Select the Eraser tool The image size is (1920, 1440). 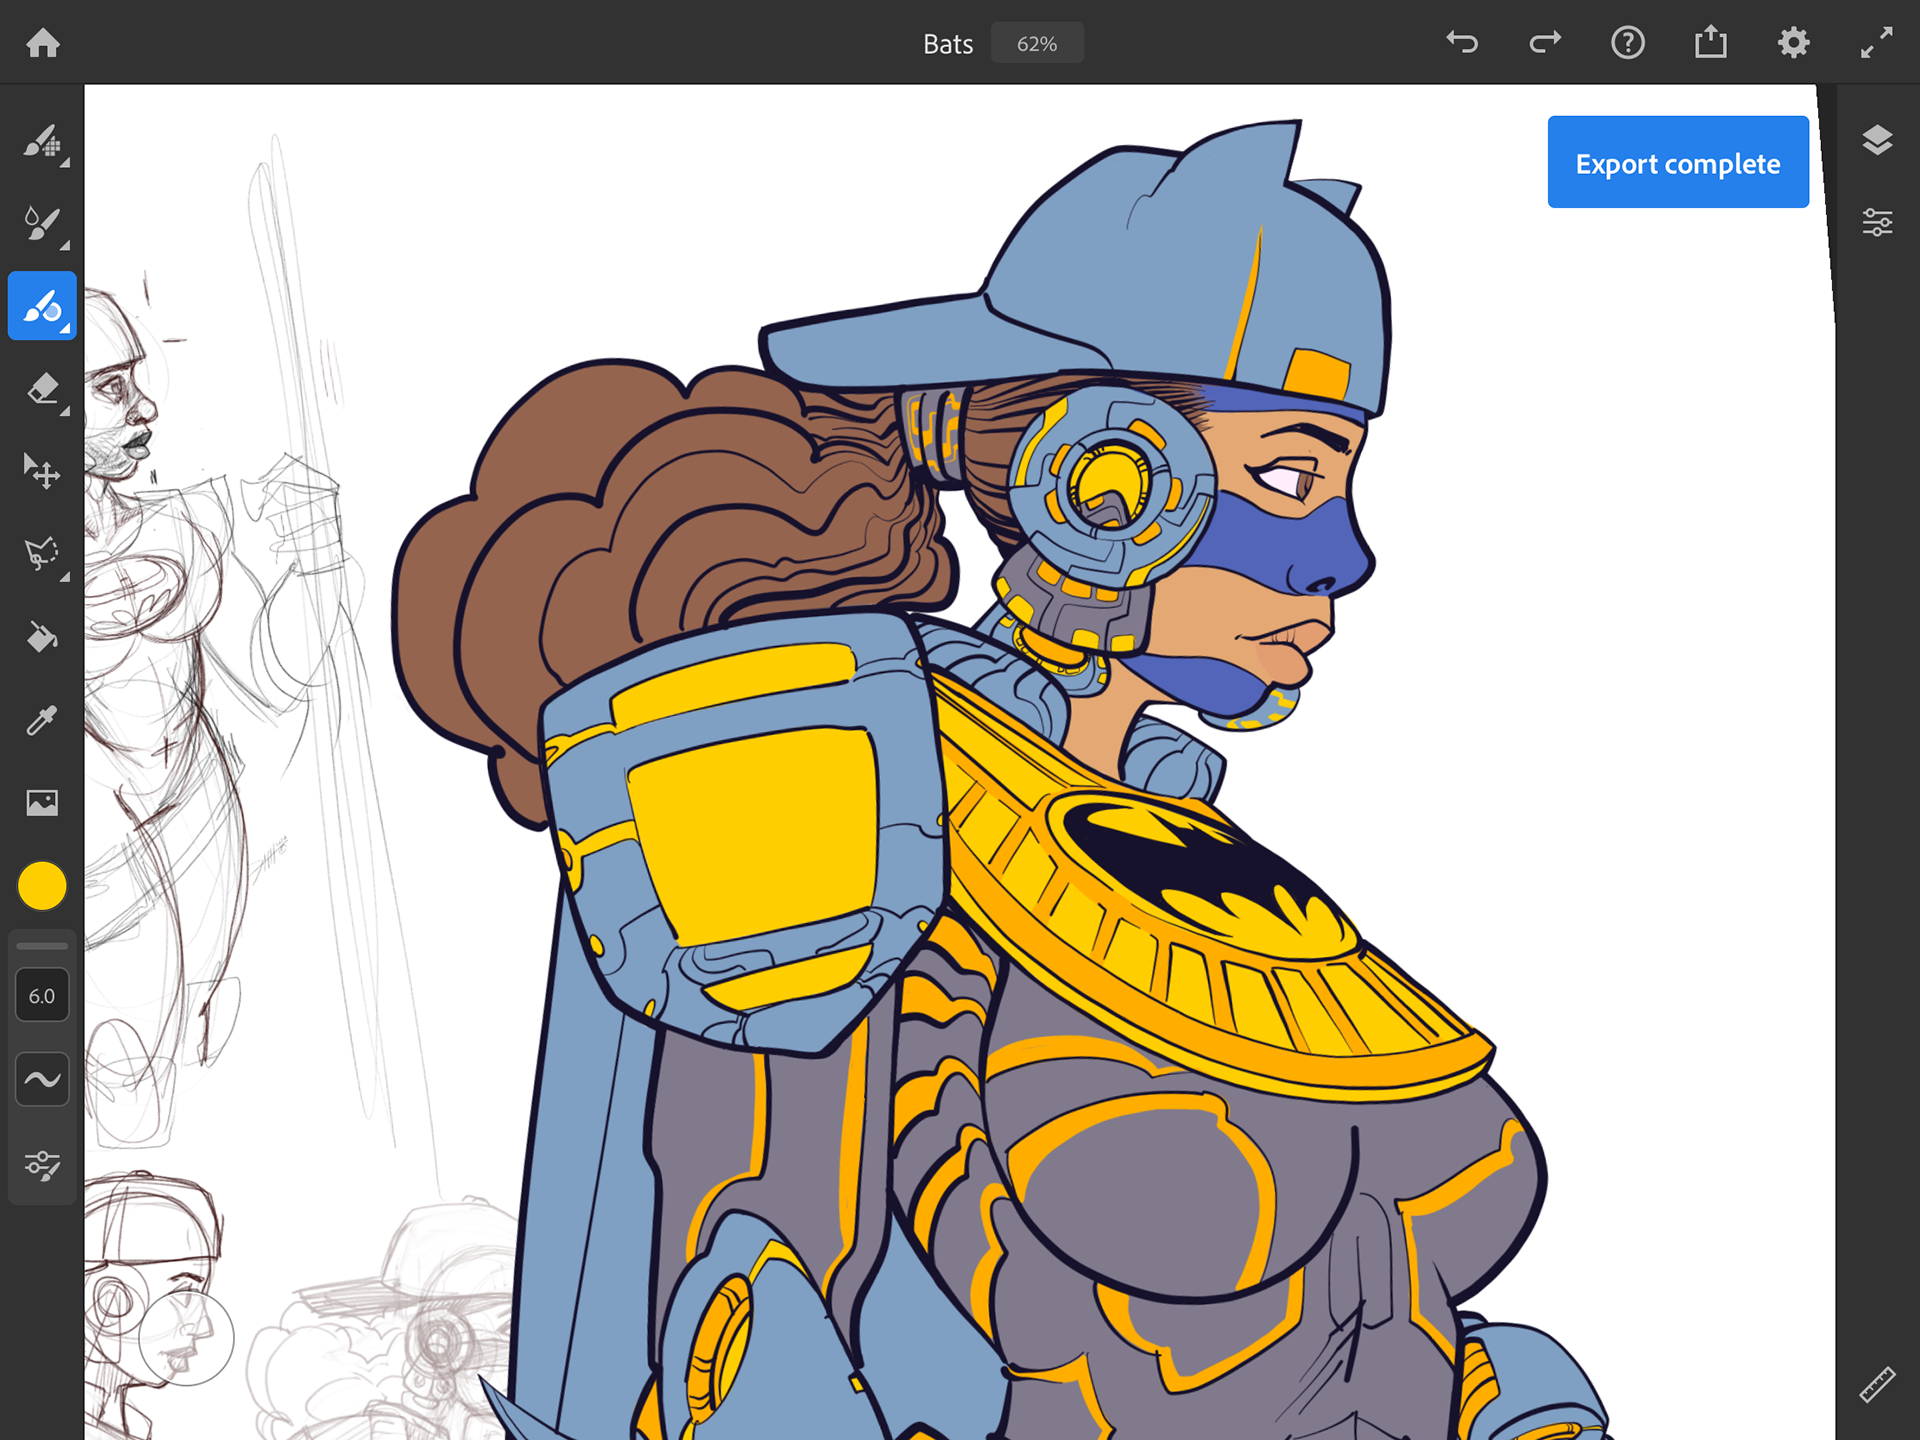click(x=42, y=388)
